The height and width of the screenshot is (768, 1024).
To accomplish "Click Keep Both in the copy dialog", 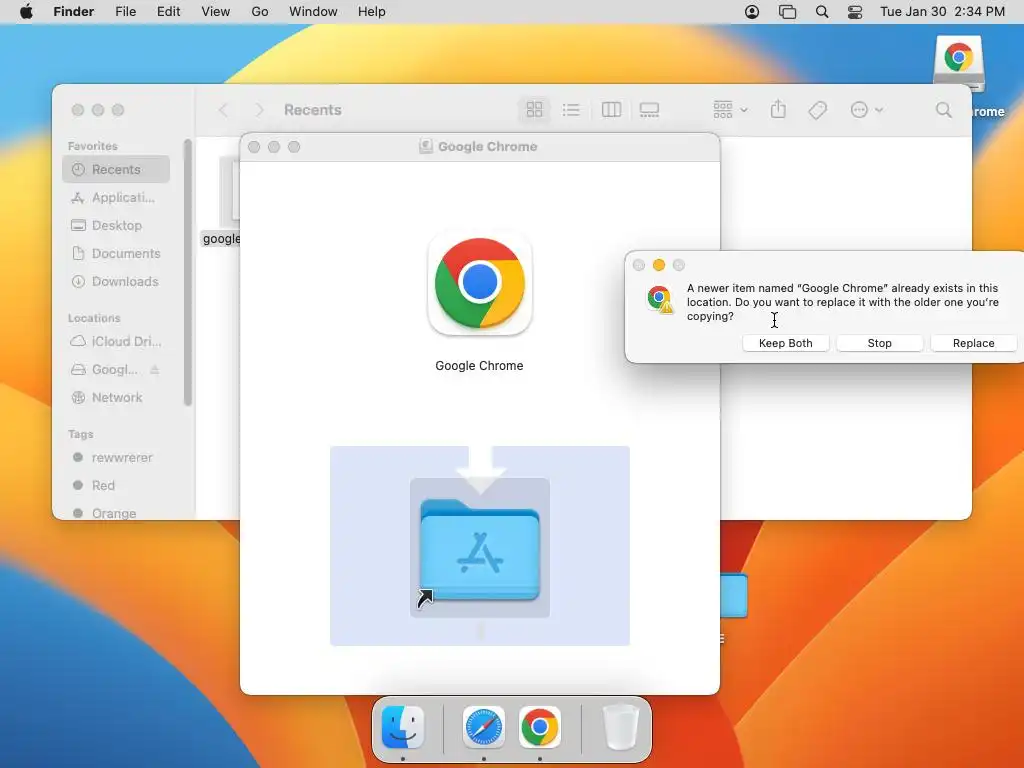I will [785, 343].
